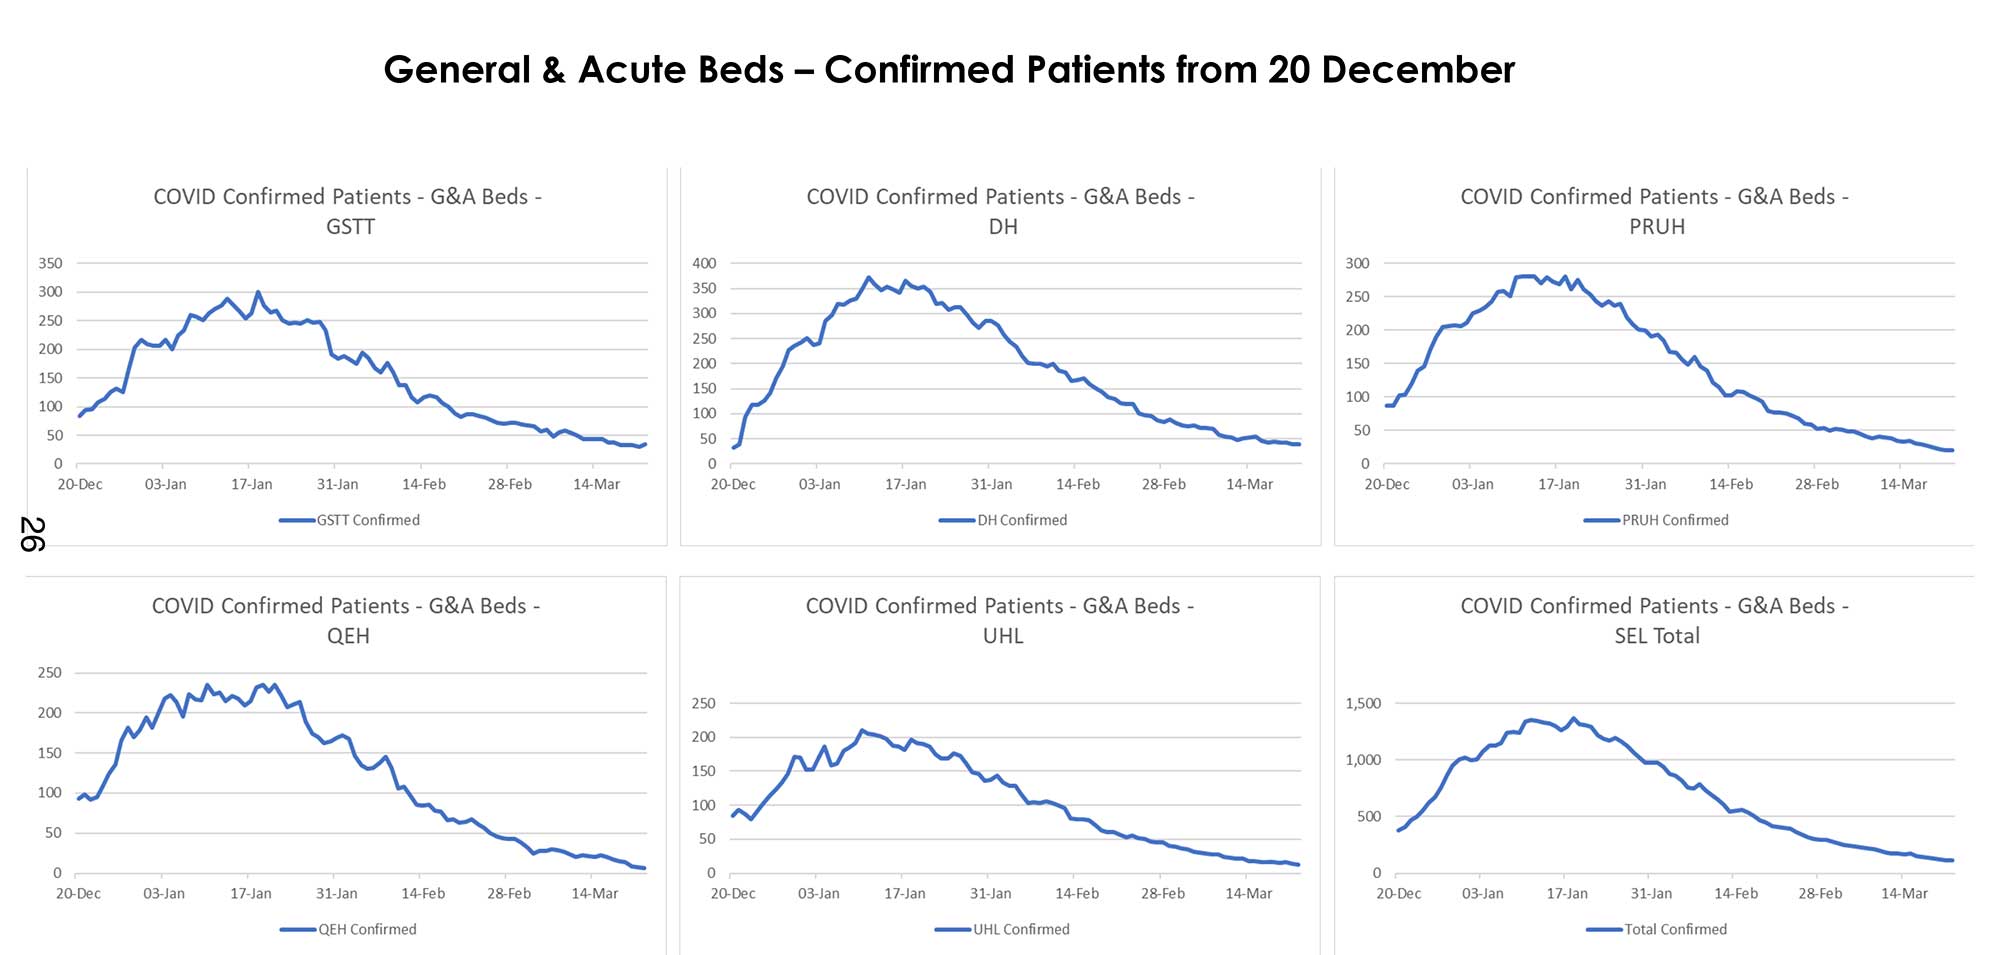2000x955 pixels.
Task: Select the 14-Mar date label on PRUH chart
Action: 1903,484
